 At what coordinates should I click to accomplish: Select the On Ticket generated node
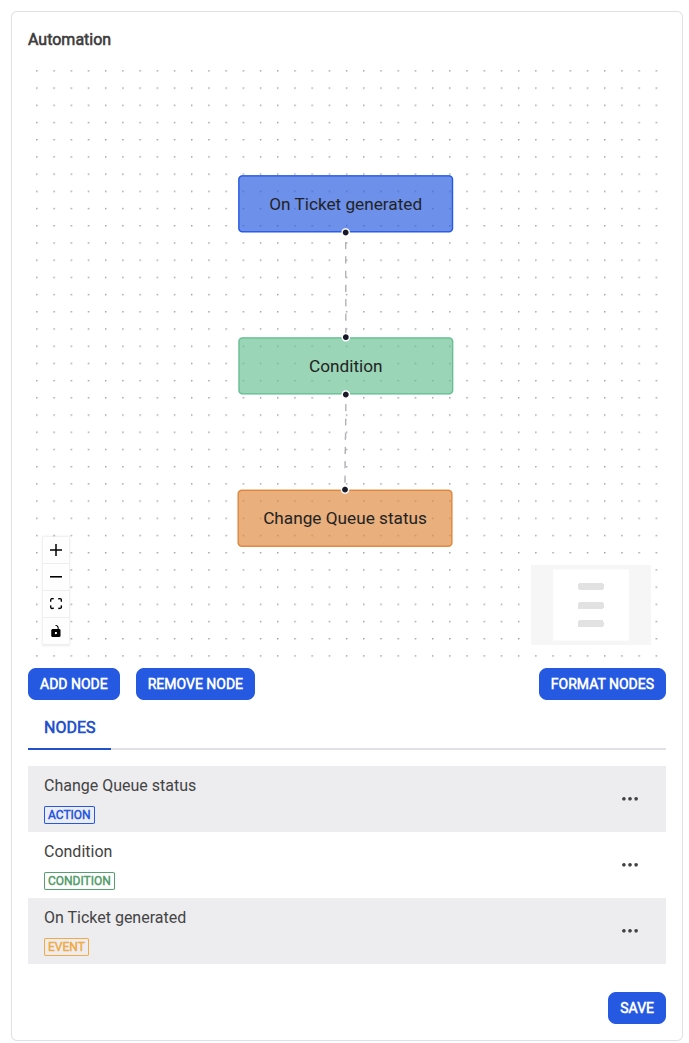click(345, 204)
